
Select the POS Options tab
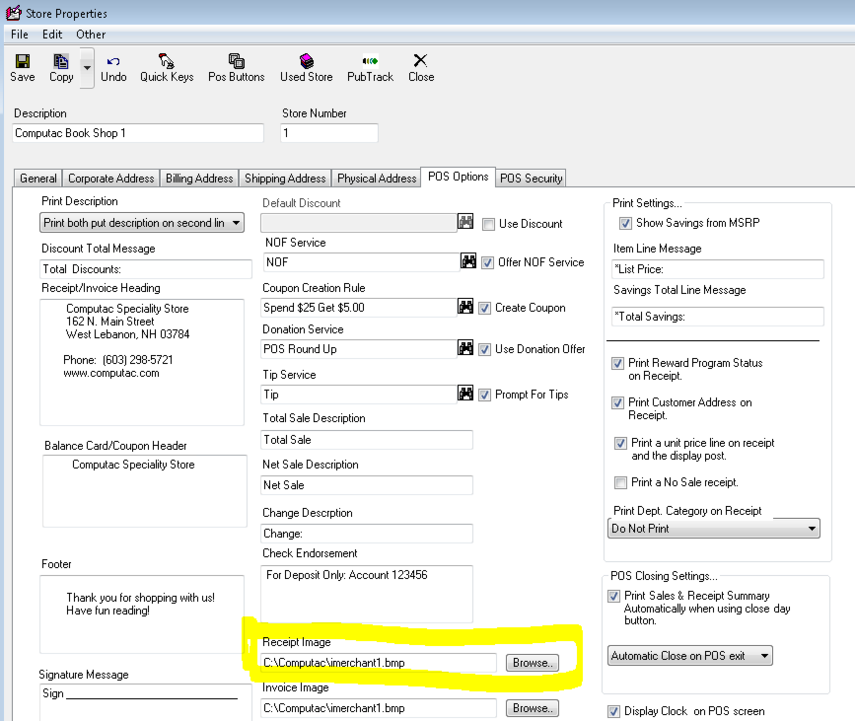[458, 177]
